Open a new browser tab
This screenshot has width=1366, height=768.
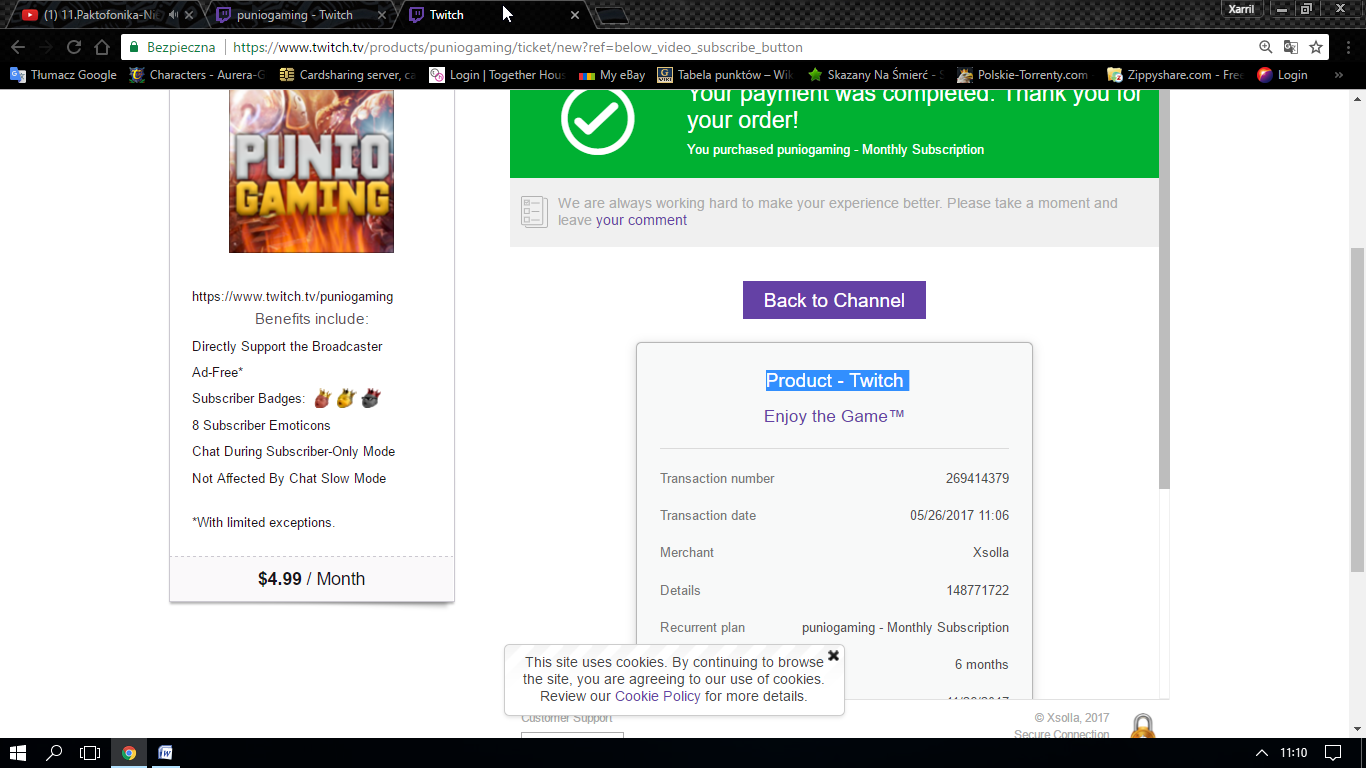click(611, 15)
